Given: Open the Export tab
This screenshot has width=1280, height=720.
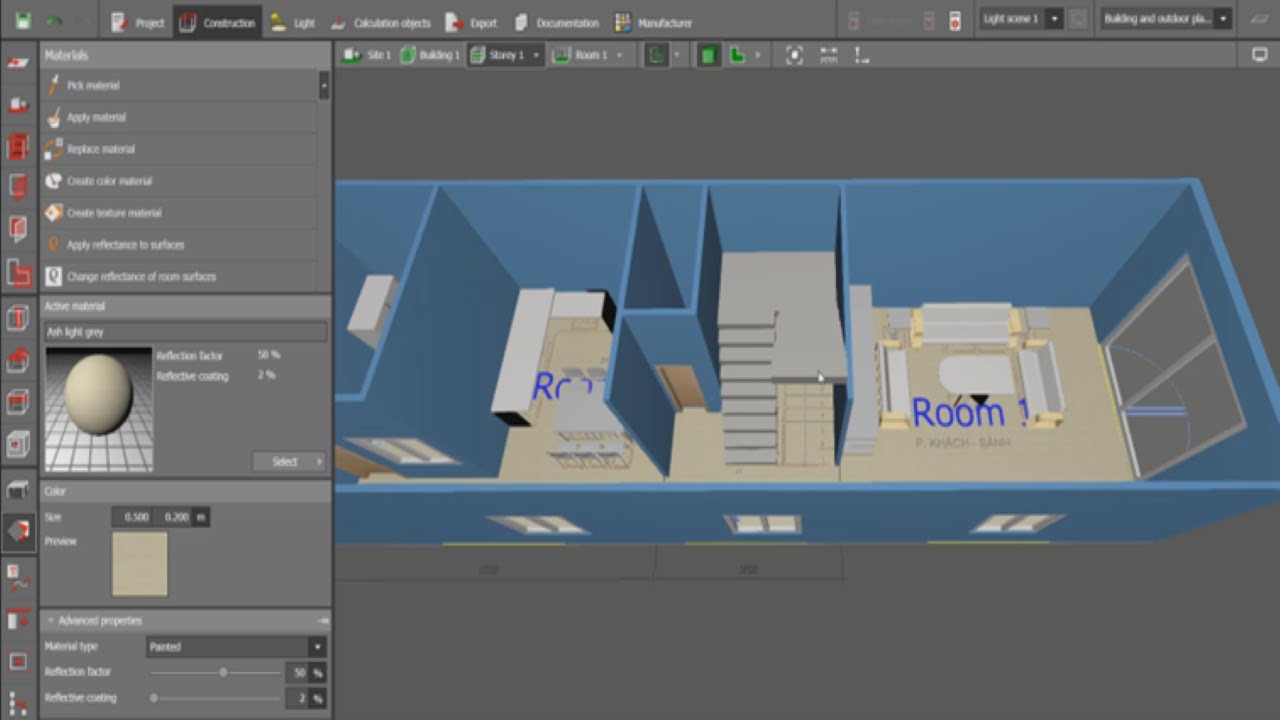Looking at the screenshot, I should coord(471,22).
